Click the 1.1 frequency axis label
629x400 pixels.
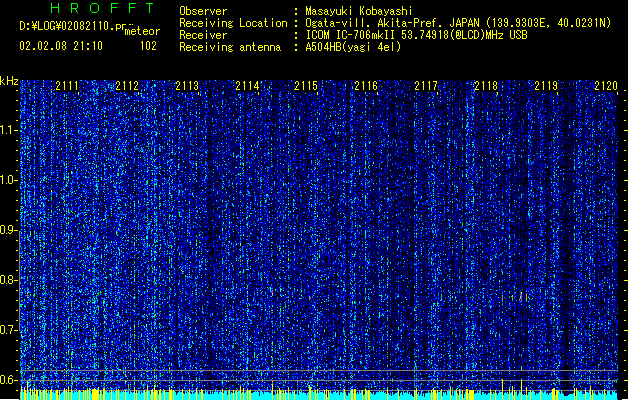(x=8, y=130)
